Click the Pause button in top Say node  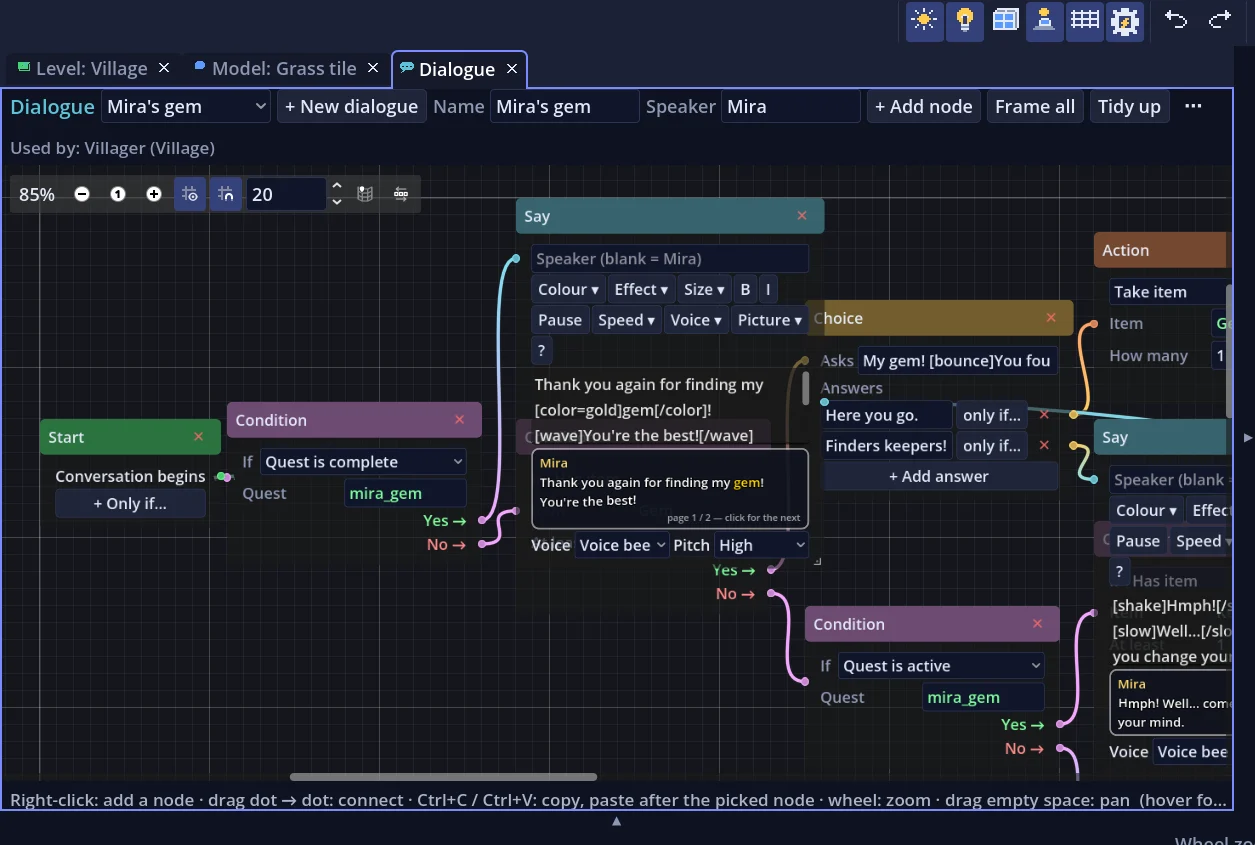pos(560,321)
